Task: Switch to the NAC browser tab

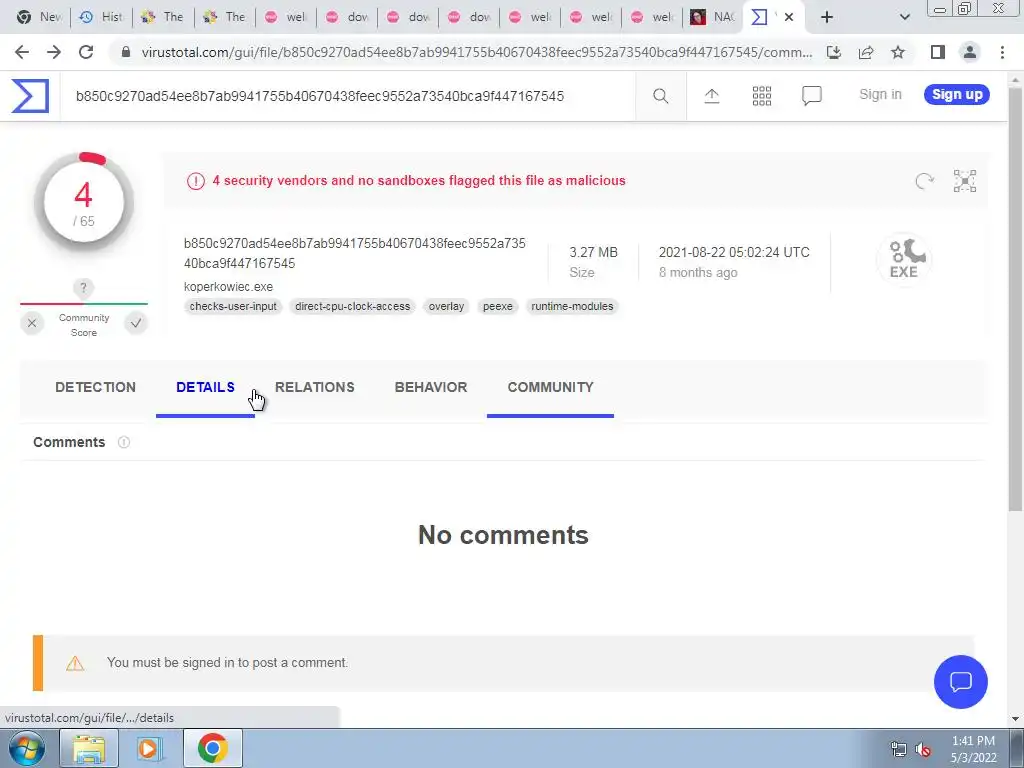Action: tap(713, 18)
